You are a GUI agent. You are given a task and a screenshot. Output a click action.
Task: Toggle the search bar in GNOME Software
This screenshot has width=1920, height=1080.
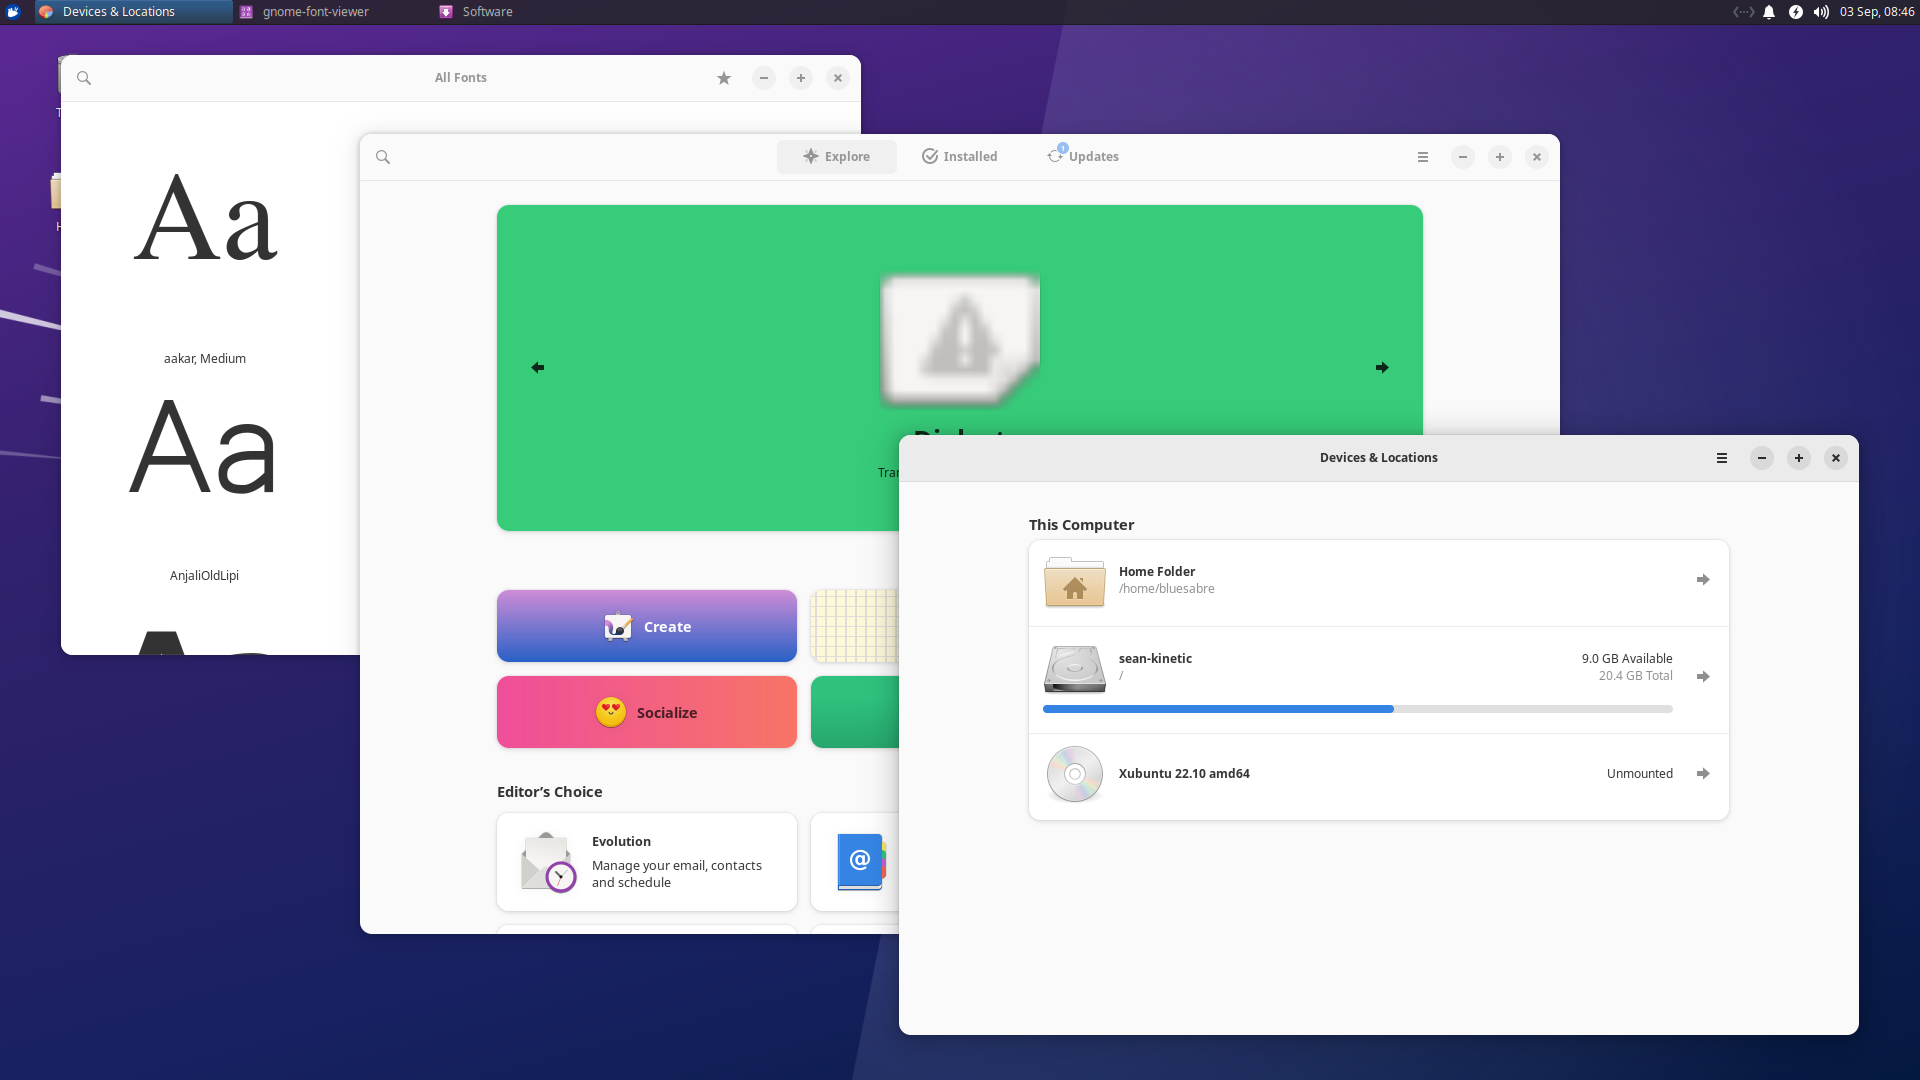coord(384,157)
